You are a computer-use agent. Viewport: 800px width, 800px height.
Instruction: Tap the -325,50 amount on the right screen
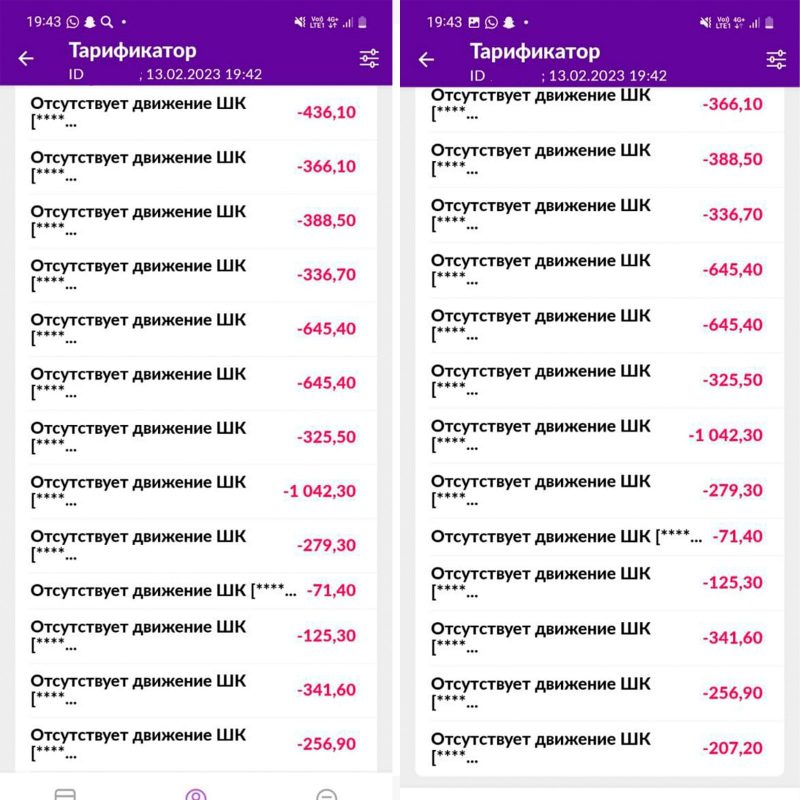coord(732,380)
